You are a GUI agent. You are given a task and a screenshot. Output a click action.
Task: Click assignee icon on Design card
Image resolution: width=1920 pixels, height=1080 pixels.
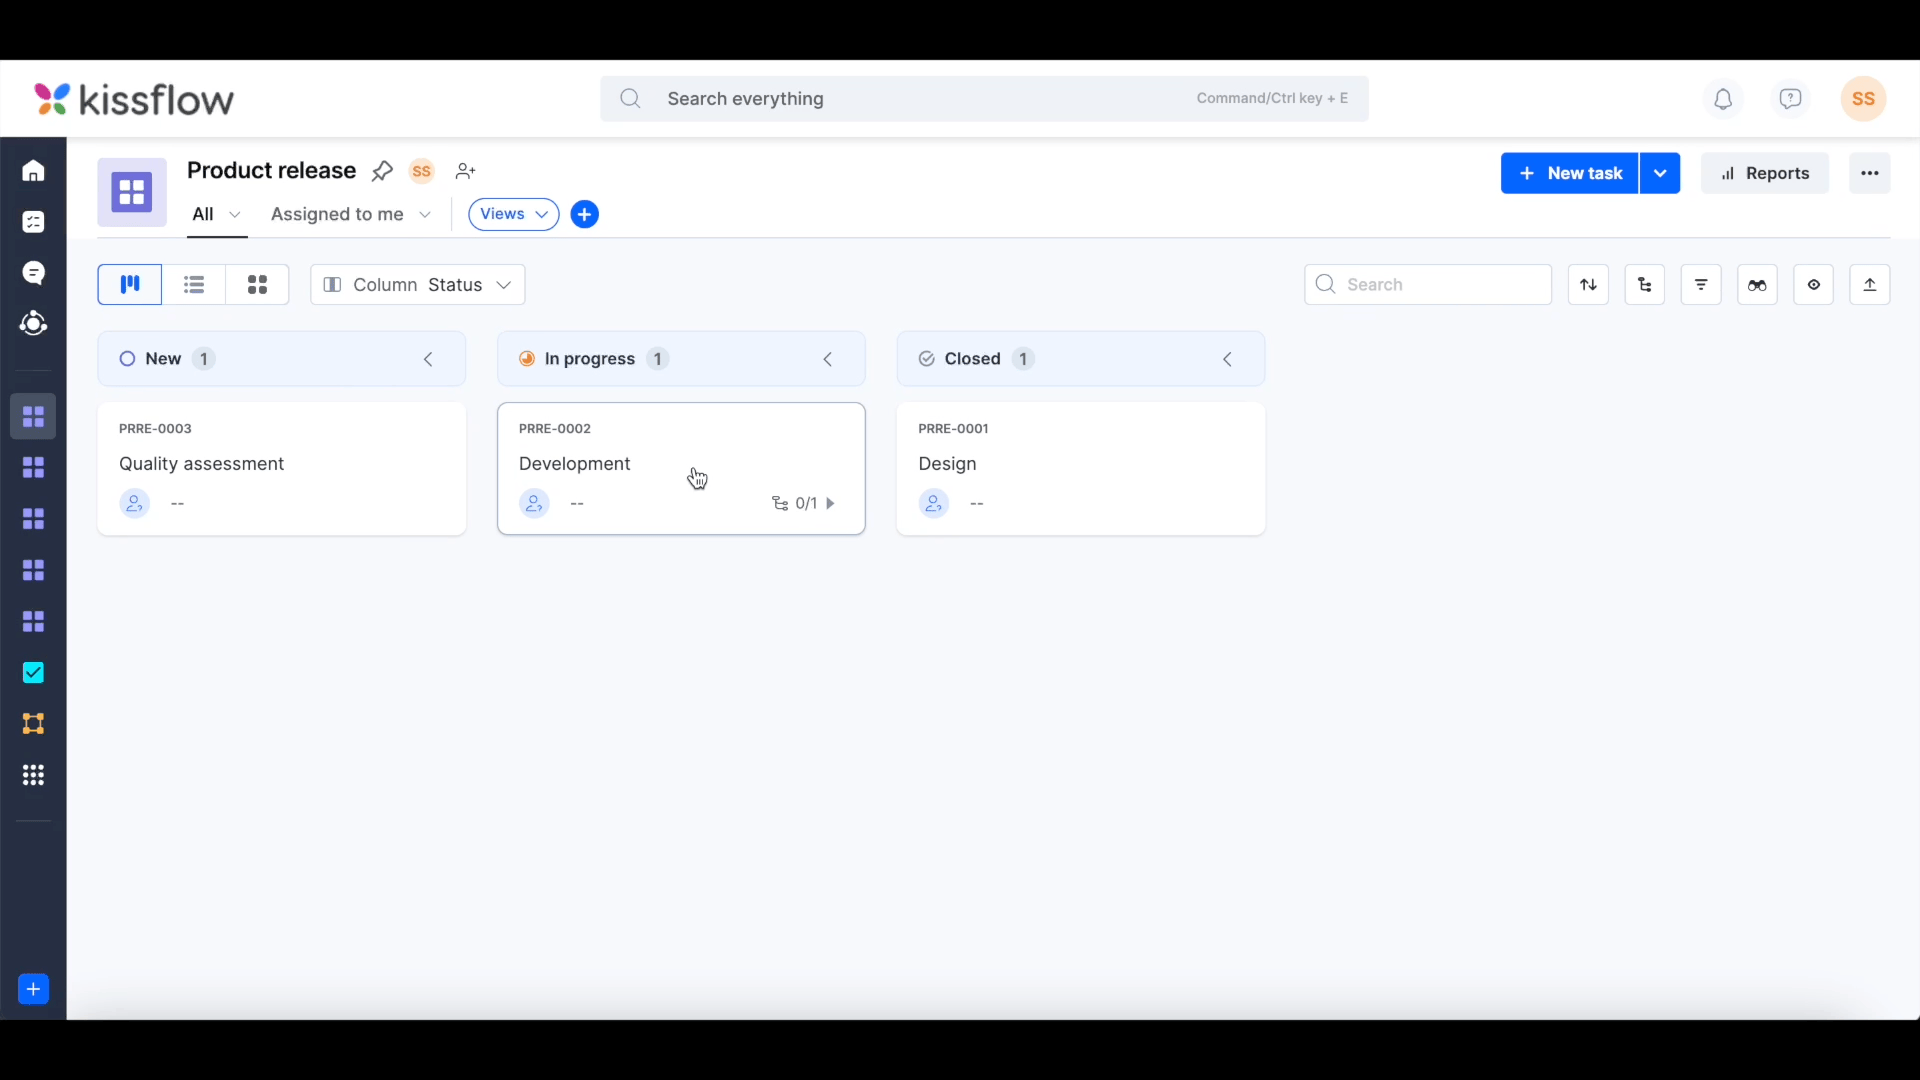(934, 503)
